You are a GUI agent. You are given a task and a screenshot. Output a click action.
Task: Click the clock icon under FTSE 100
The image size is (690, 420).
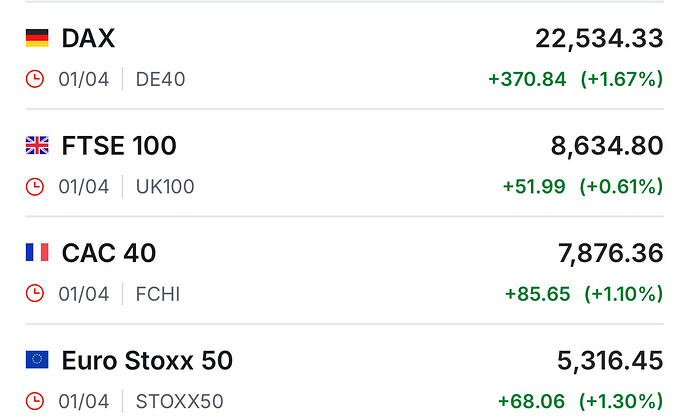click(35, 186)
